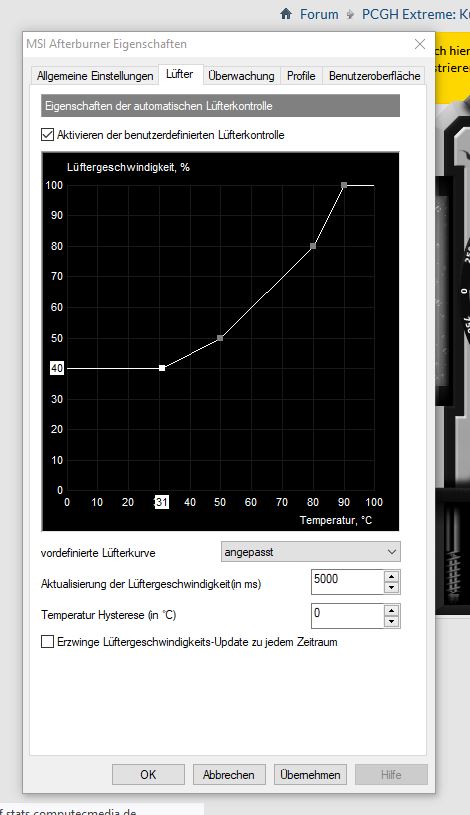The width and height of the screenshot is (470, 815).
Task: Go to the Benutzeroberfläche tab
Action: [x=374, y=76]
